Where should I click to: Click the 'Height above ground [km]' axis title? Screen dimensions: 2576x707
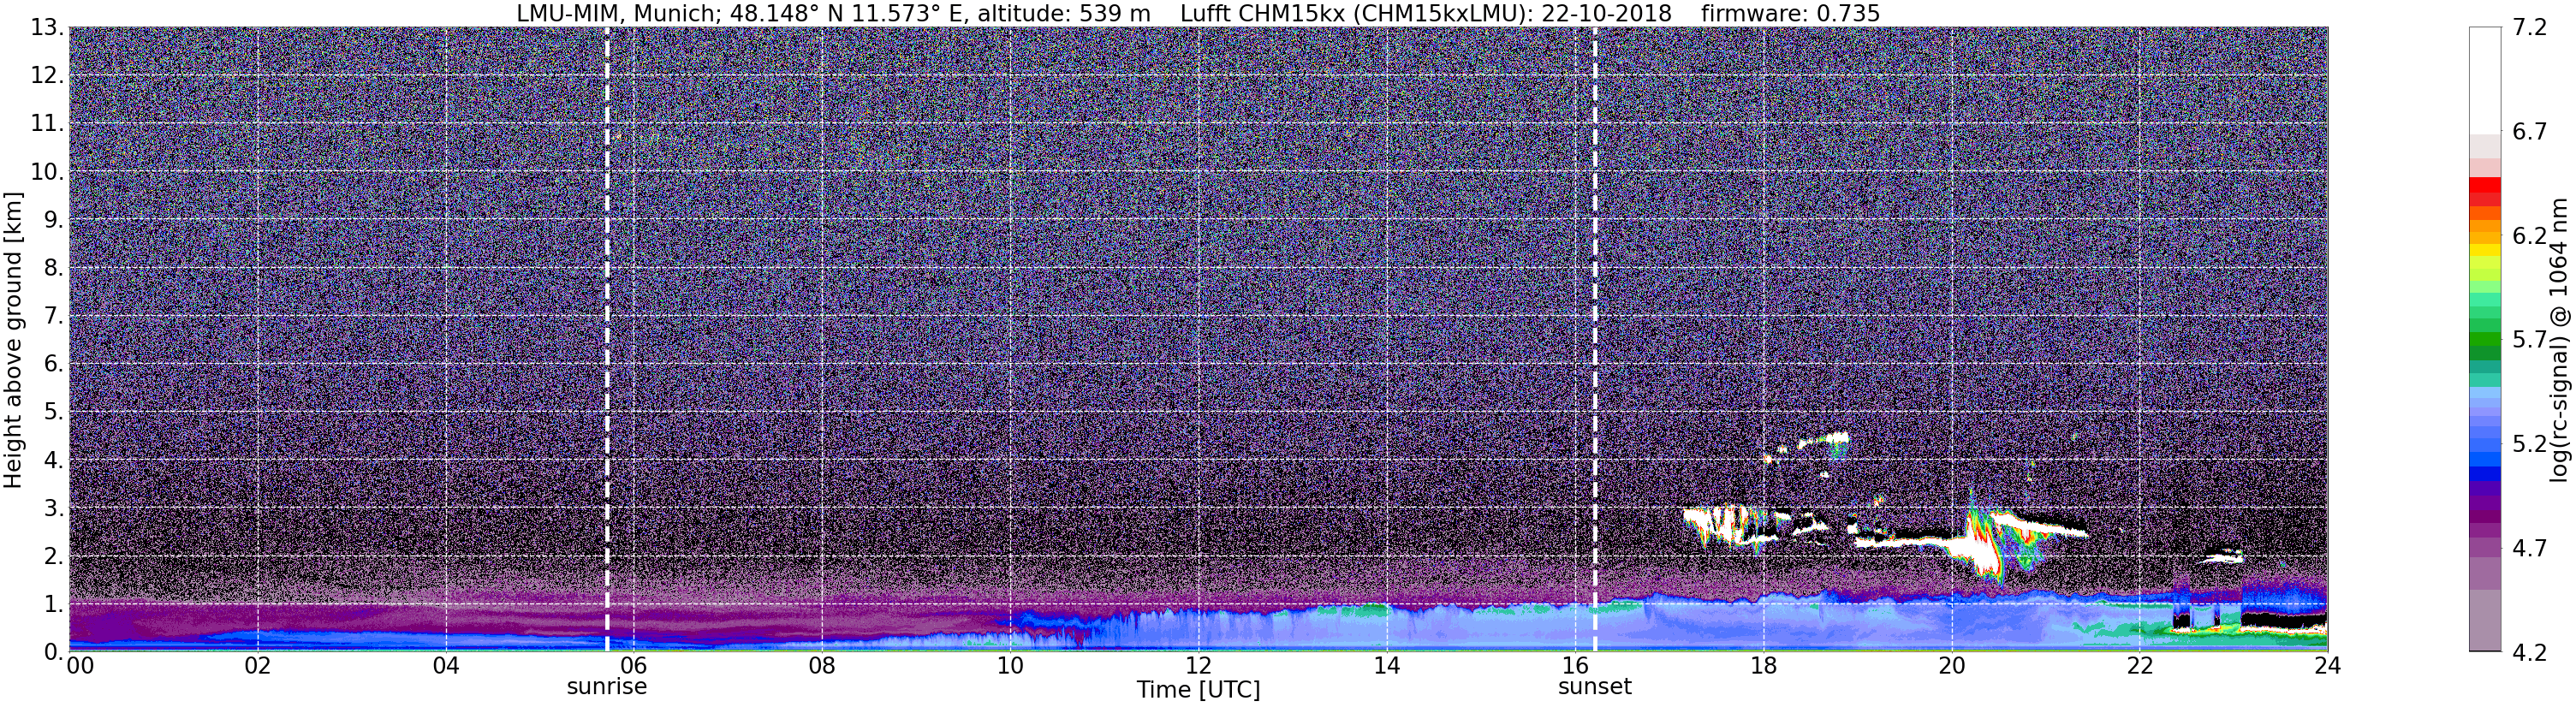pos(13,340)
